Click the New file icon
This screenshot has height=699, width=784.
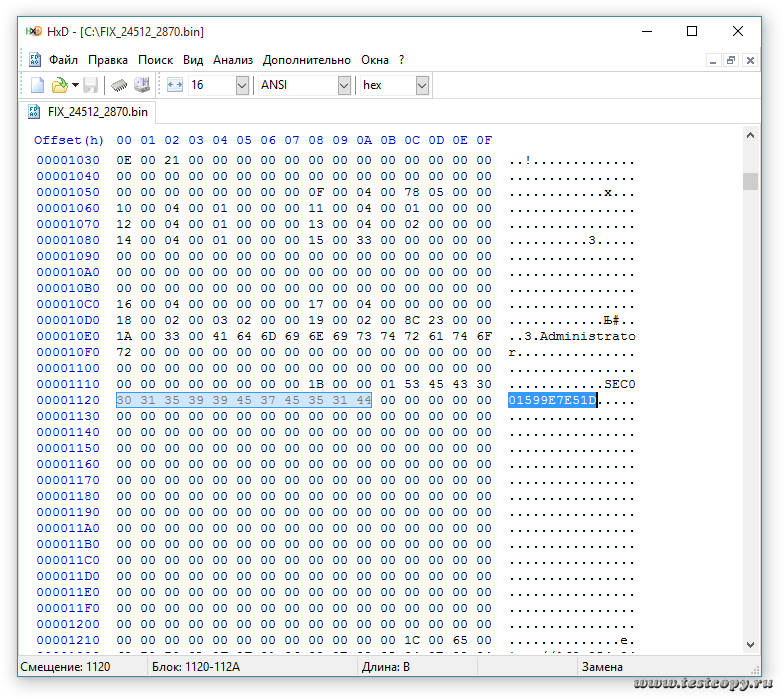pyautogui.click(x=37, y=86)
